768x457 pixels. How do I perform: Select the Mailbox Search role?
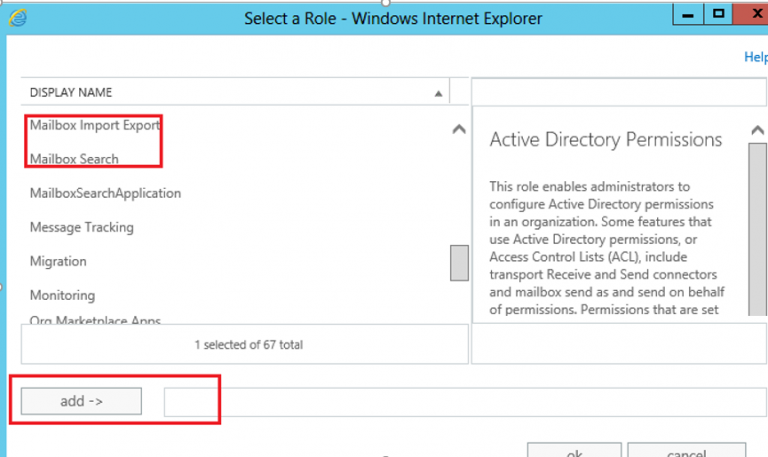[74, 159]
